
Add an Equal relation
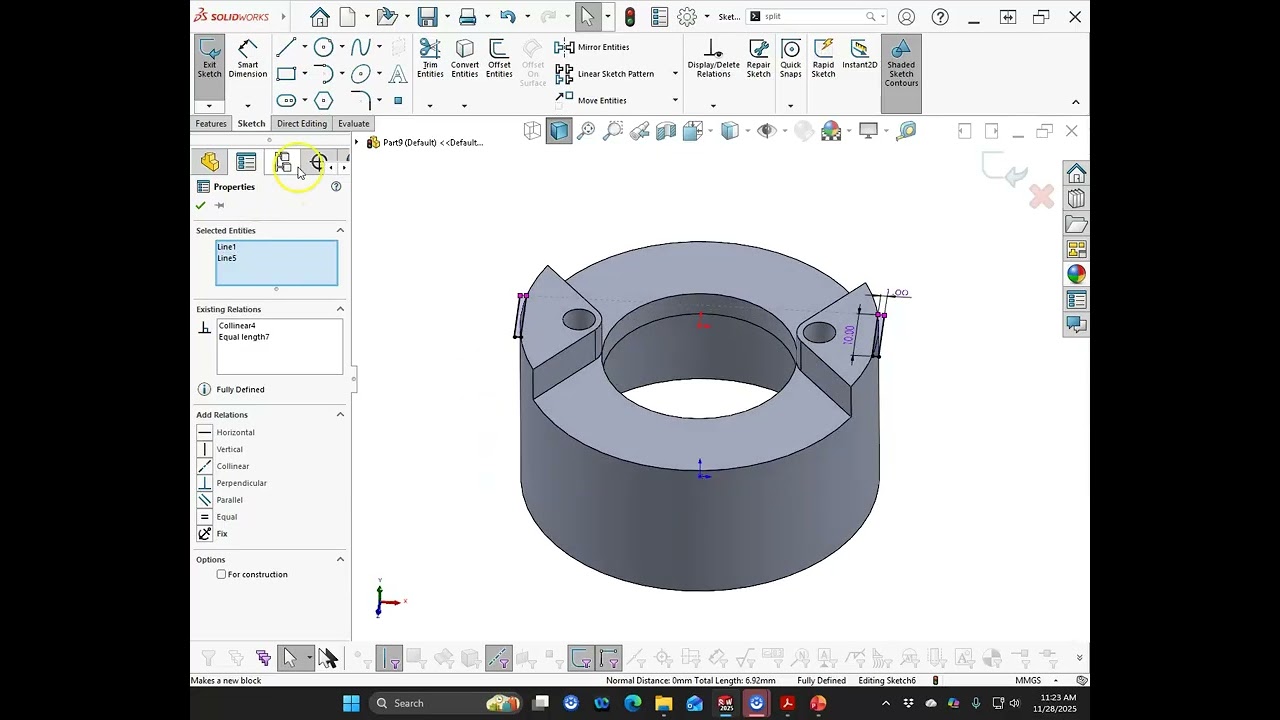coord(217,517)
